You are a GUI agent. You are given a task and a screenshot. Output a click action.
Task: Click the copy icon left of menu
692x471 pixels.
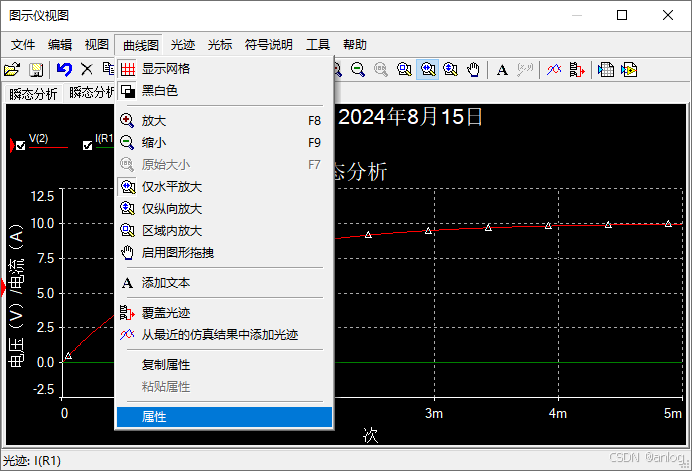click(109, 69)
